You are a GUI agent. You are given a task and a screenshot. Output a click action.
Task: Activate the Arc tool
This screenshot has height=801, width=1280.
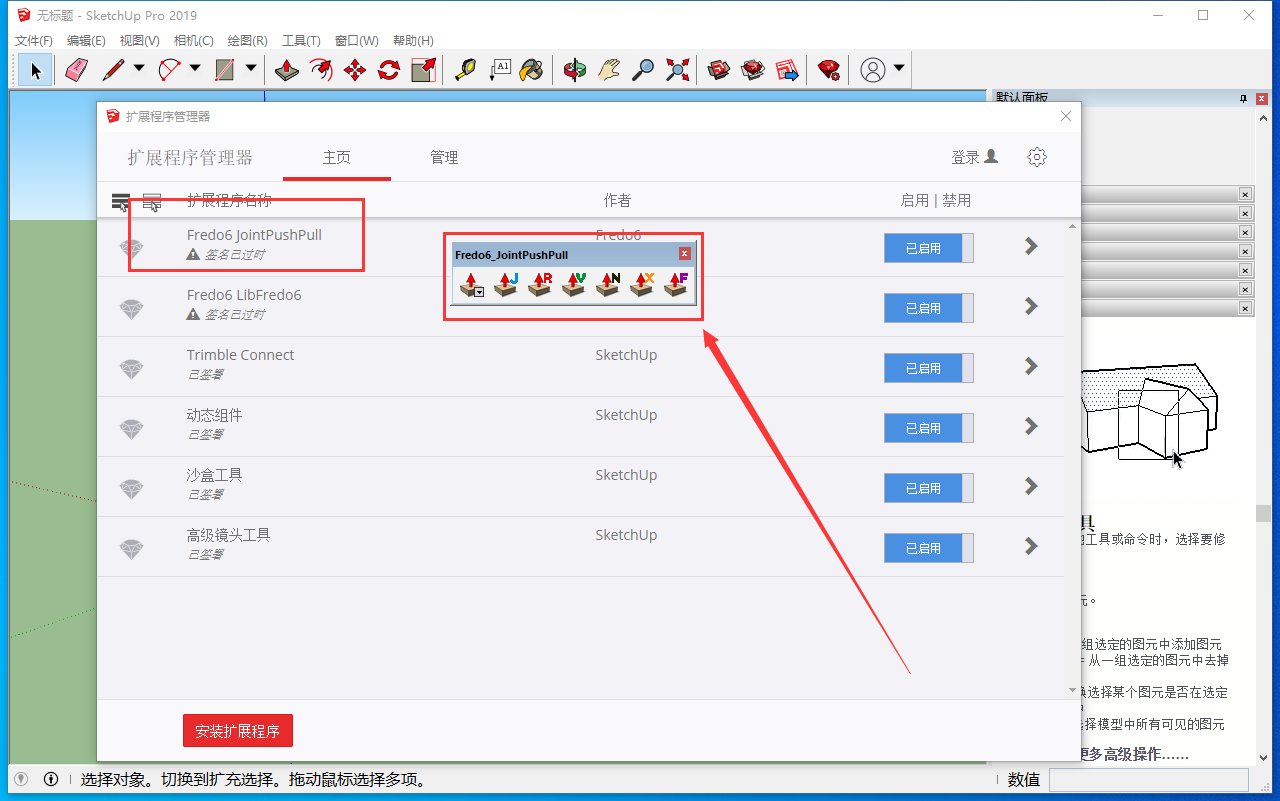tap(169, 70)
